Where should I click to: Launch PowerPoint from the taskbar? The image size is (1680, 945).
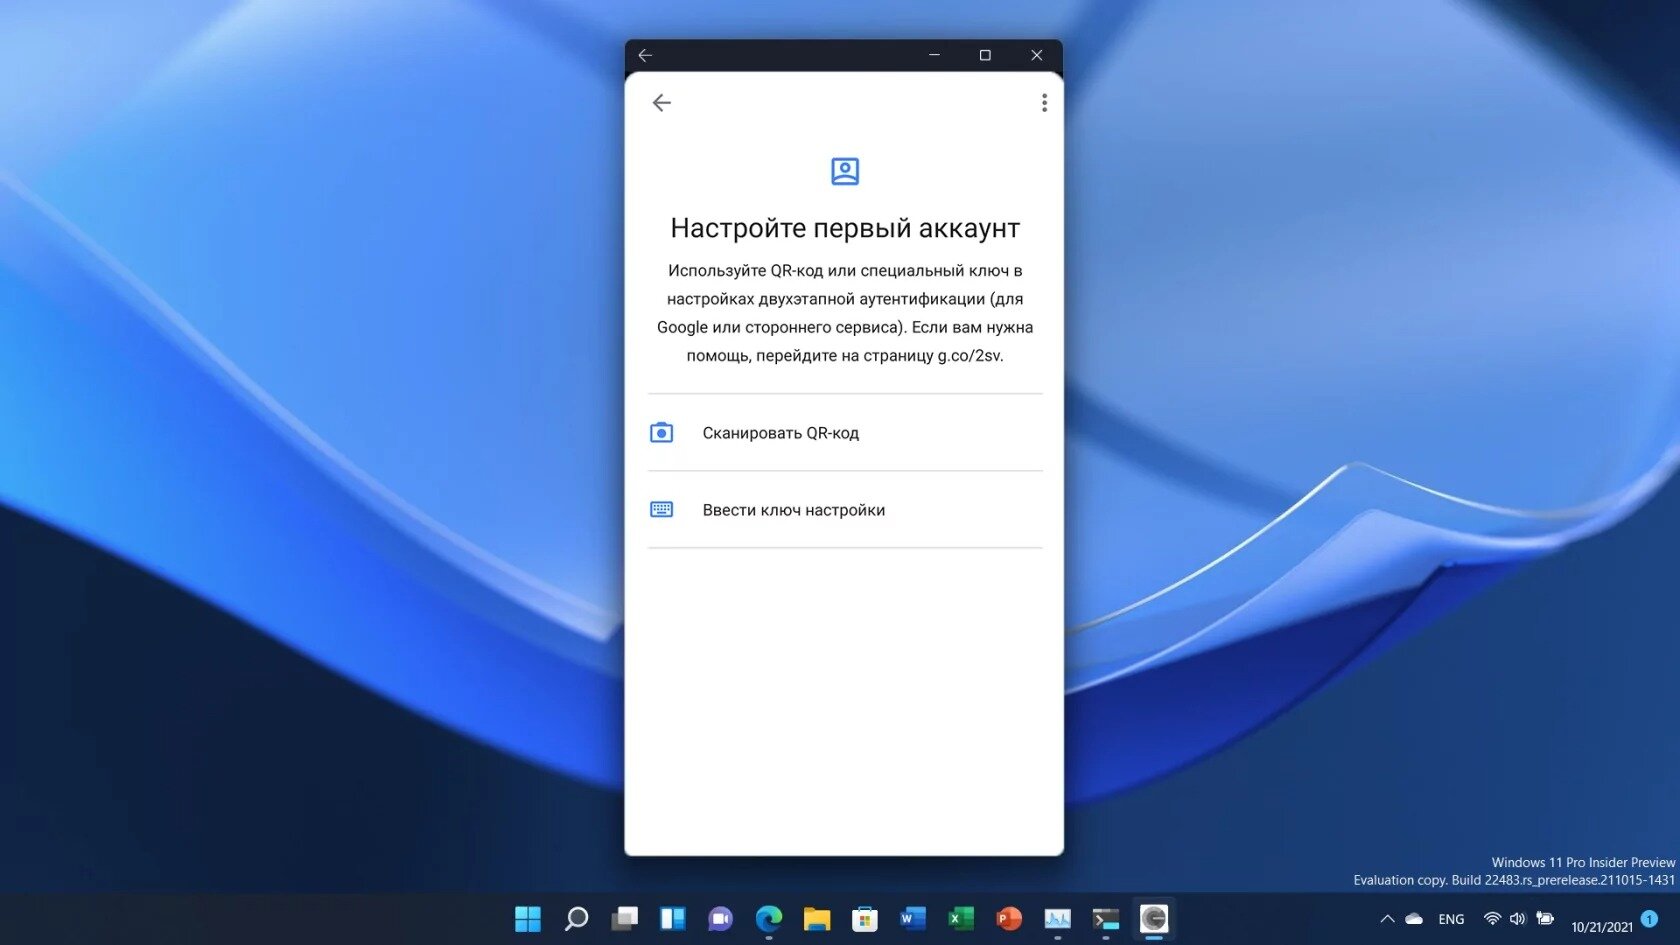tap(1009, 919)
